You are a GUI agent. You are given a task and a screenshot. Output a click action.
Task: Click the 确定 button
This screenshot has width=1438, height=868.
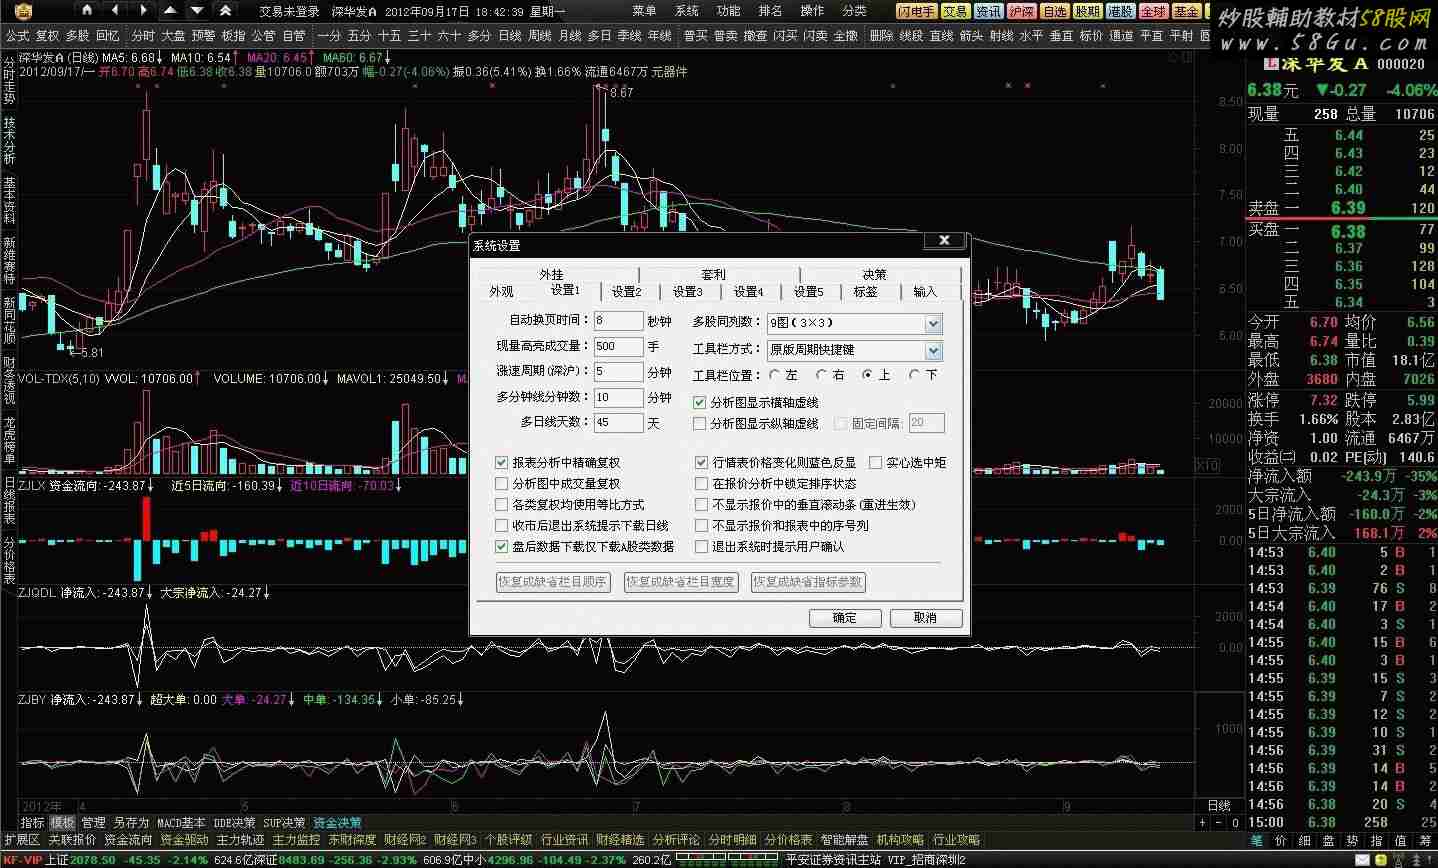click(x=845, y=618)
